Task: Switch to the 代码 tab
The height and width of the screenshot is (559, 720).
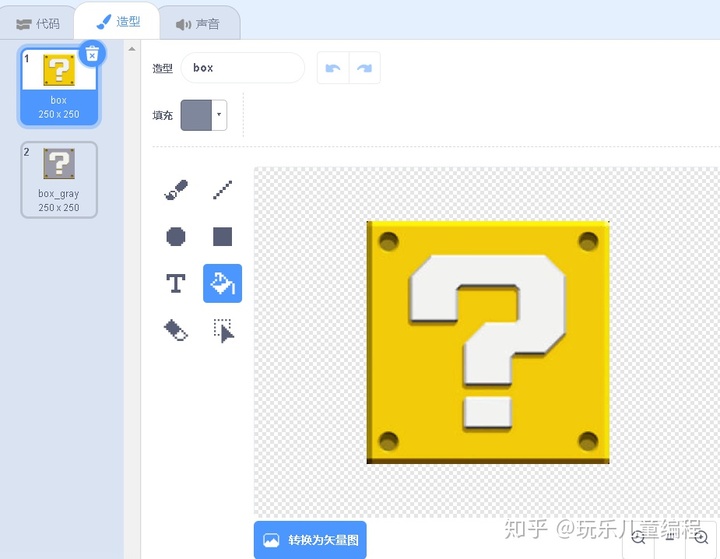Action: tap(38, 24)
